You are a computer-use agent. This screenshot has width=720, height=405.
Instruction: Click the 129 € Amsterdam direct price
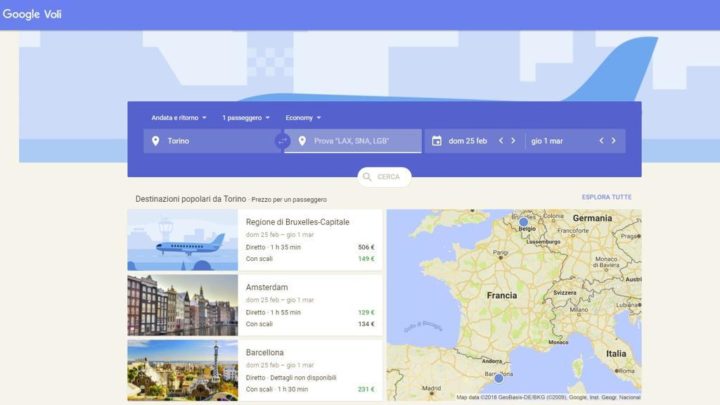pos(366,312)
